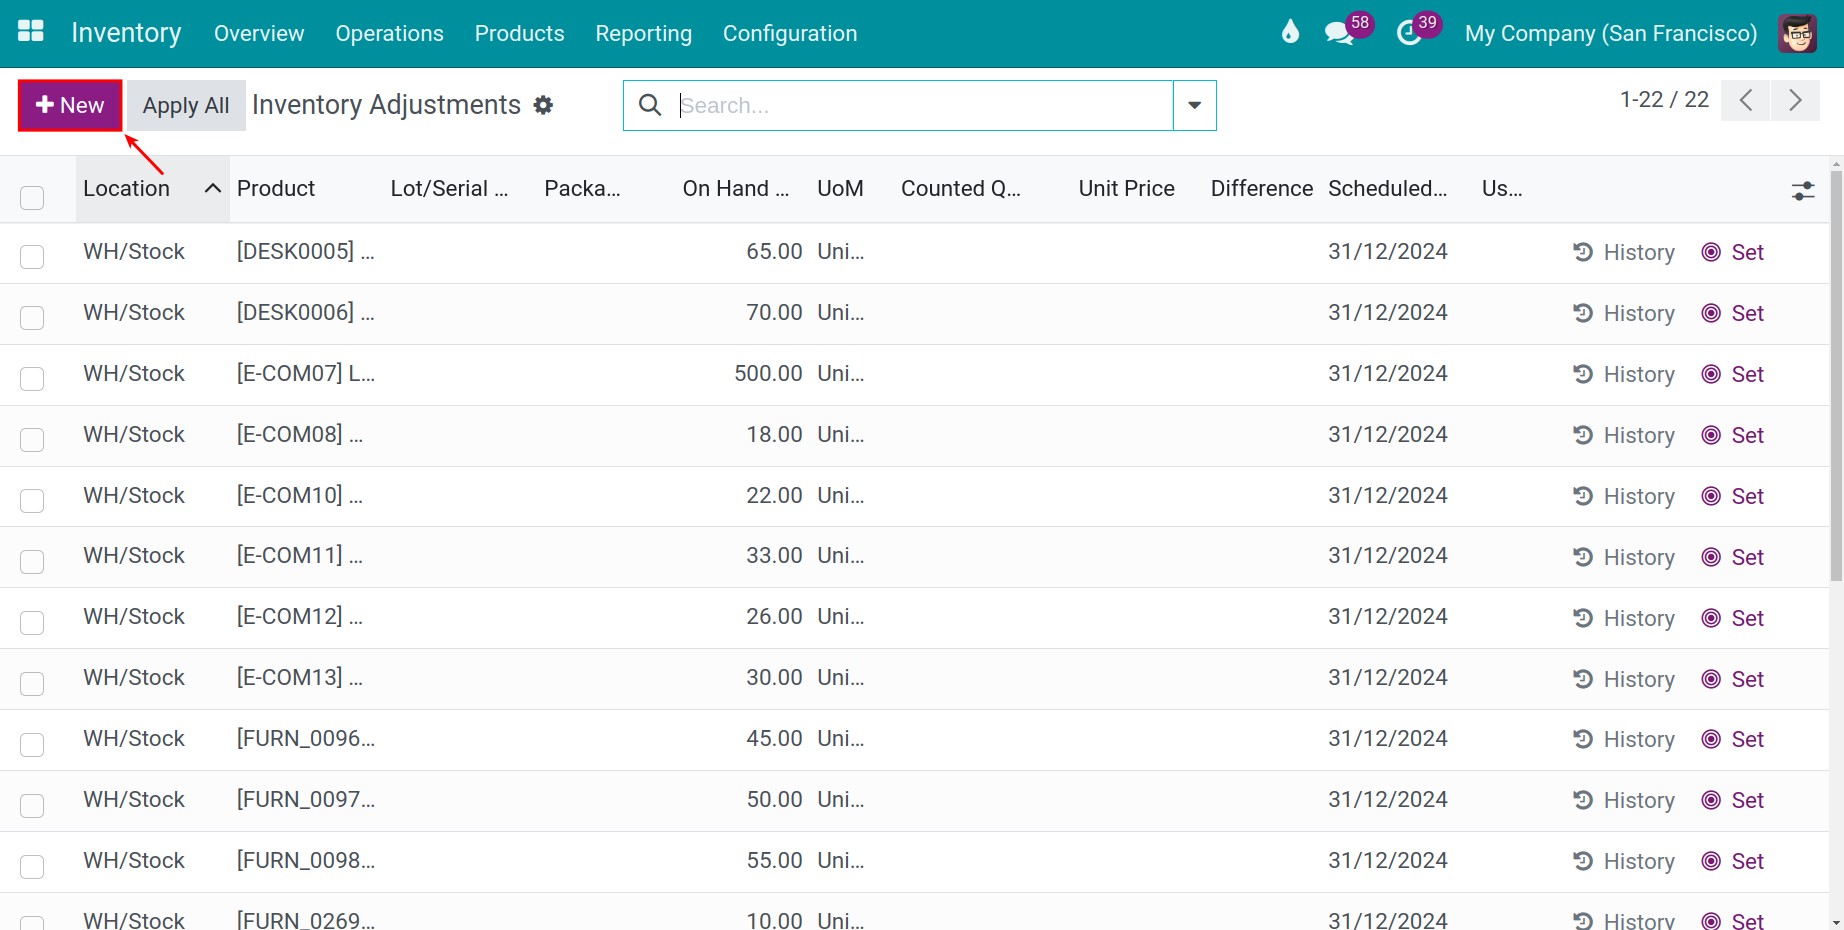Click Set for DESK0006 row
This screenshot has height=930, width=1844.
pos(1733,313)
